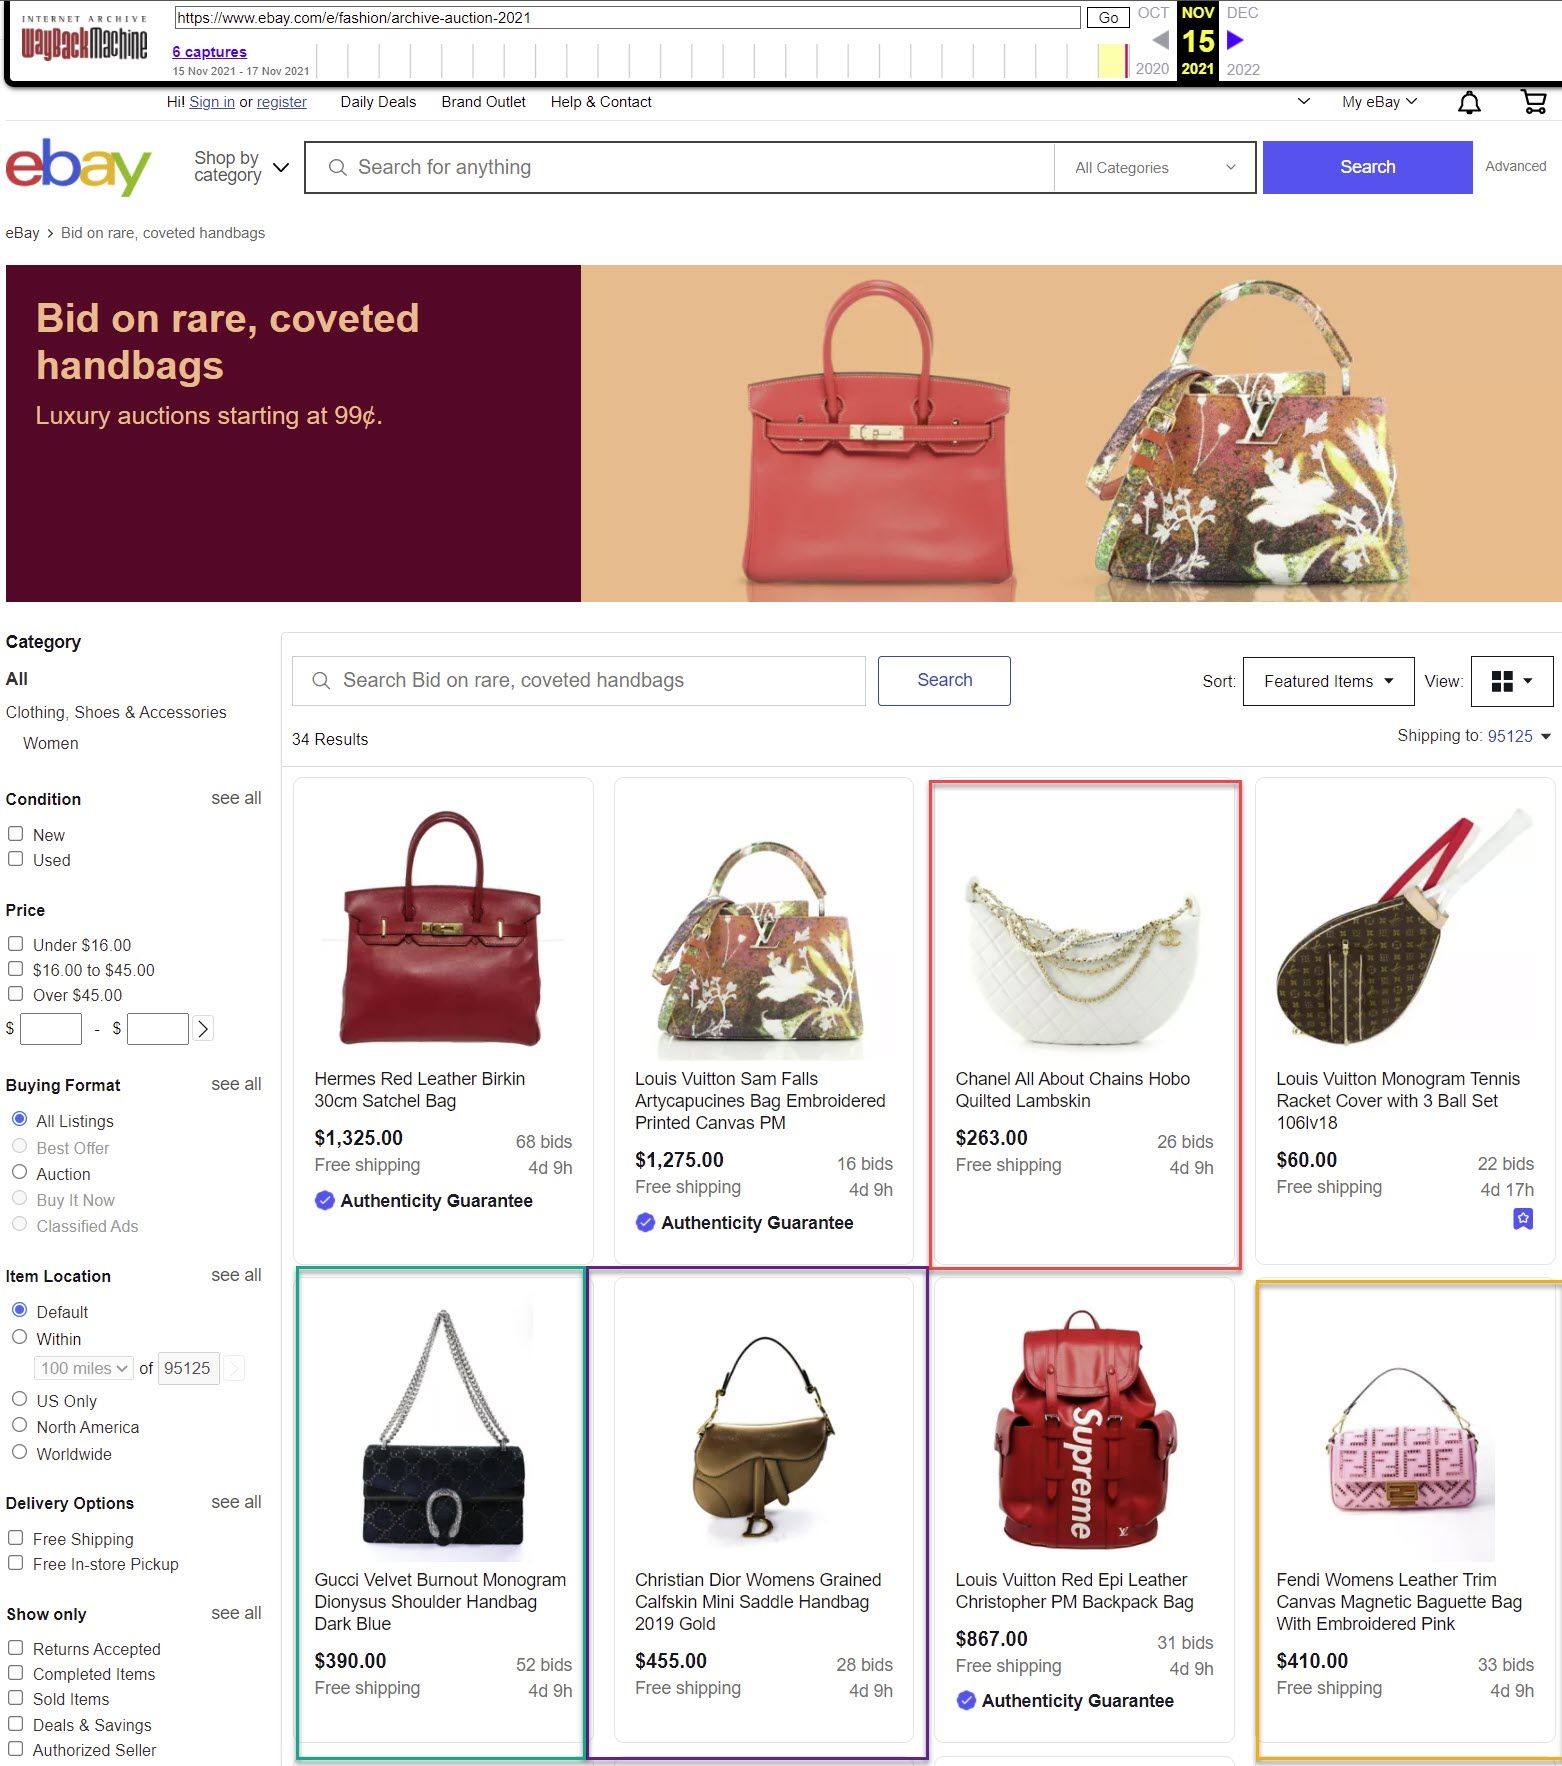Open the Daily Deals menu item
The width and height of the screenshot is (1562, 1766).
[378, 102]
